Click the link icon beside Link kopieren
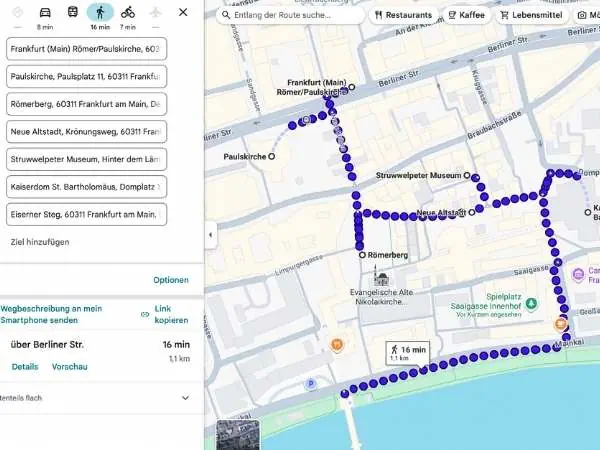 (x=145, y=315)
